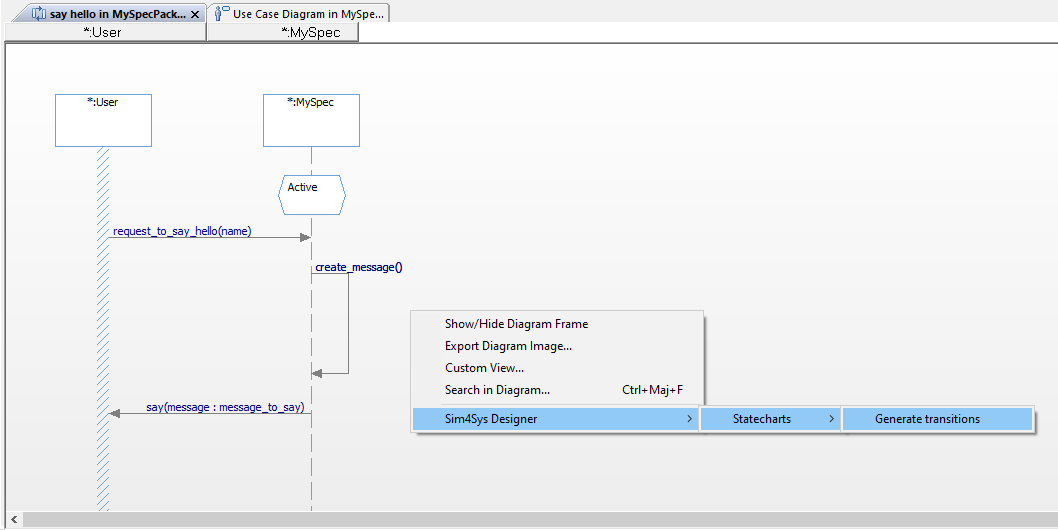This screenshot has height=530, width=1058.
Task: Select the Active state hexagon
Action: 312,195
